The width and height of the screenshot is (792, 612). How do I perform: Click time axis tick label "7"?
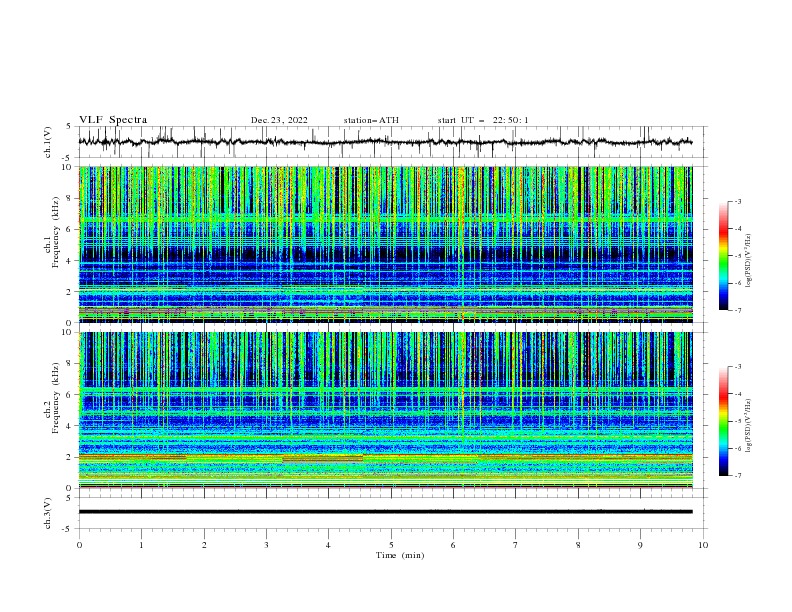pos(516,545)
